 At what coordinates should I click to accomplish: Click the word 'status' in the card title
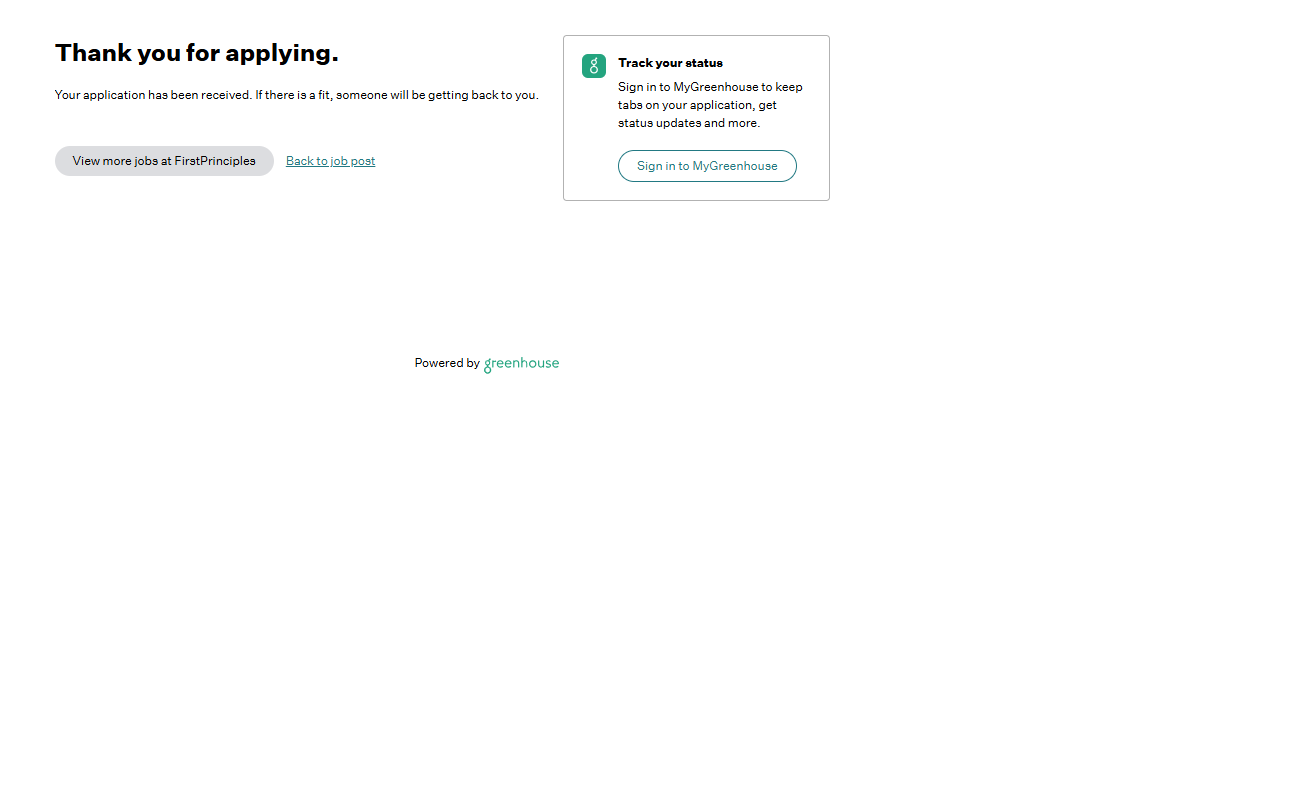click(x=704, y=63)
